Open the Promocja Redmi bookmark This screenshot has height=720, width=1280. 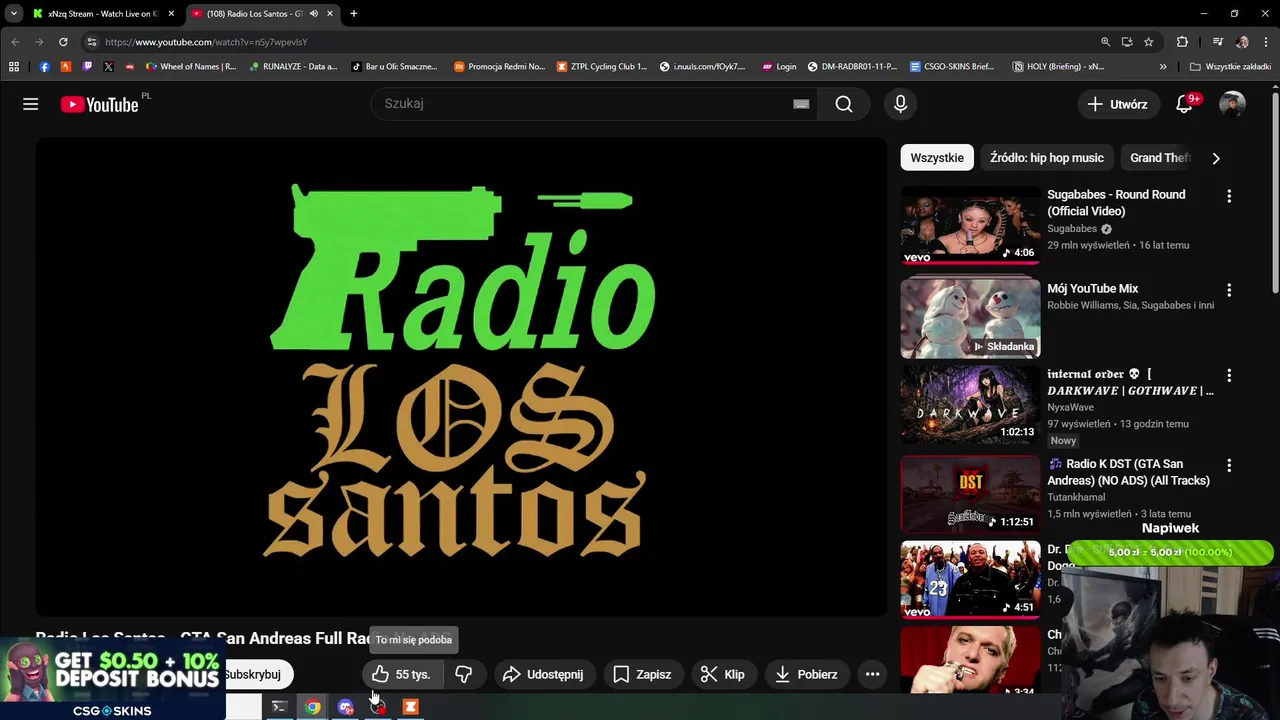click(499, 67)
